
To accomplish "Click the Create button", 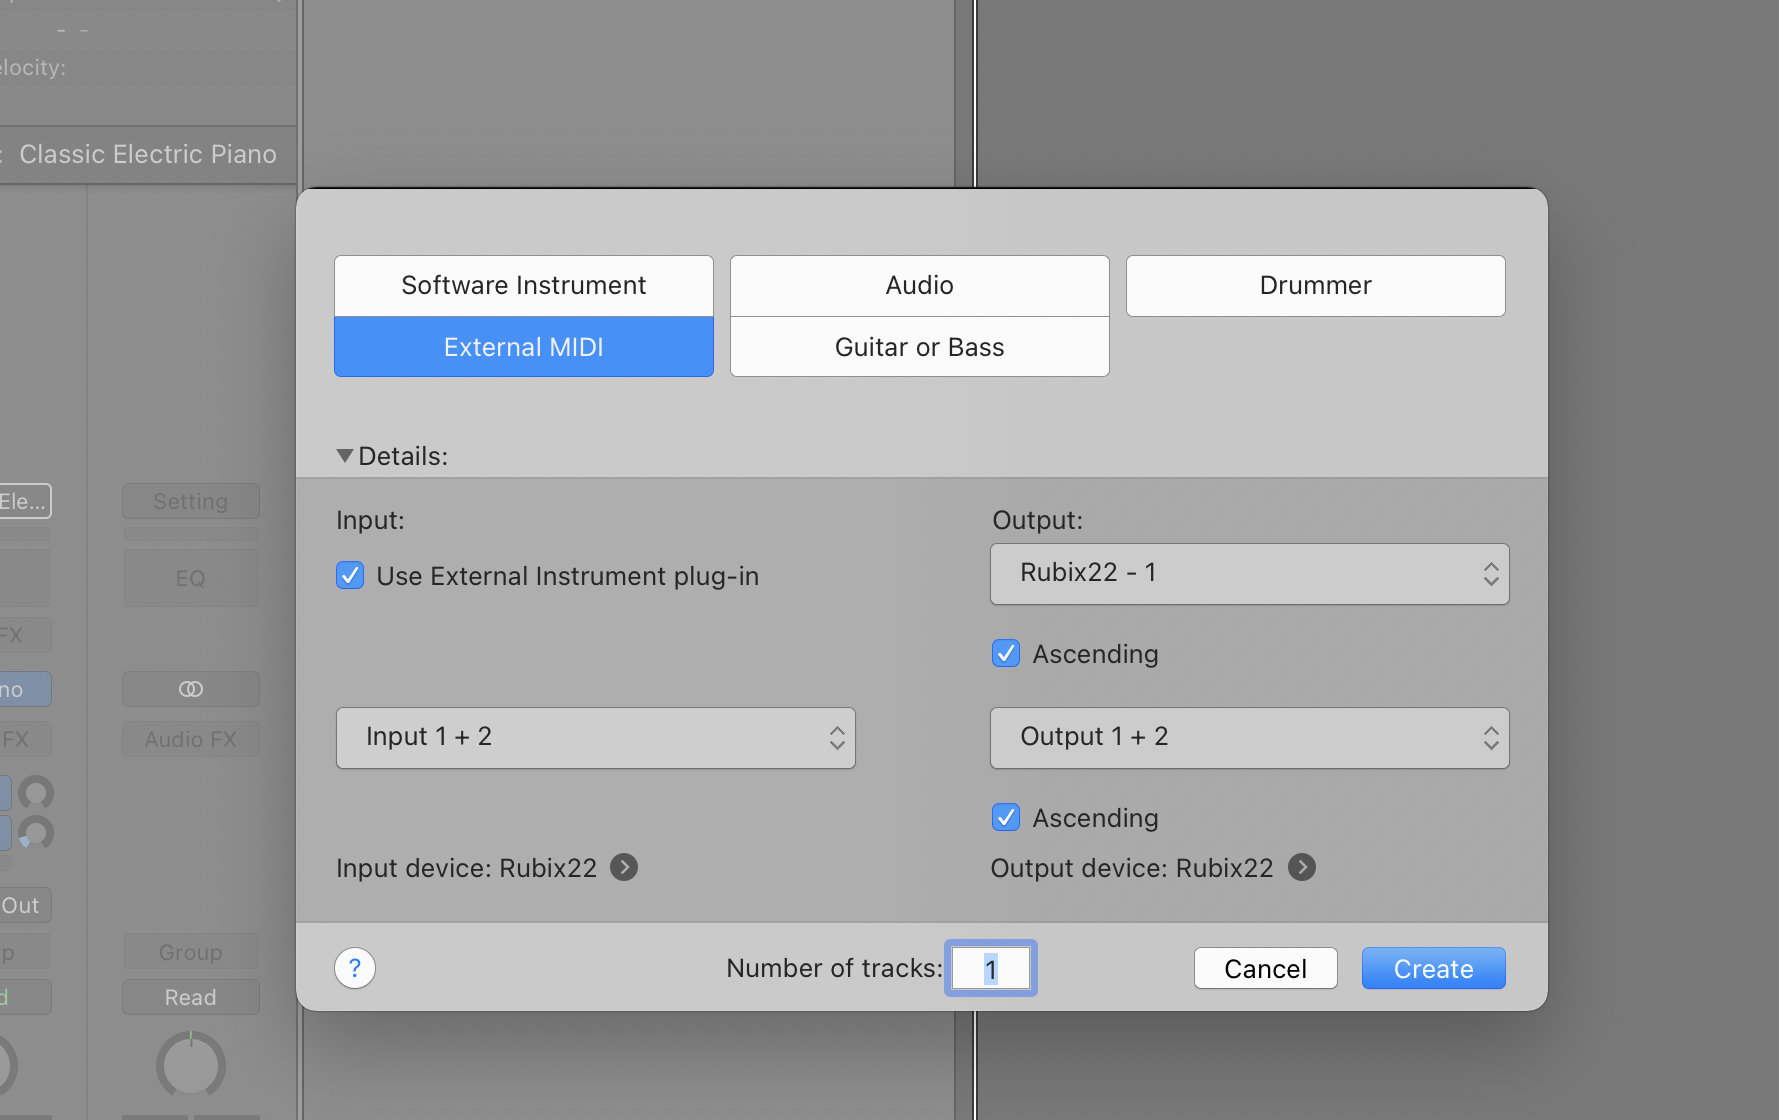I will (x=1433, y=968).
